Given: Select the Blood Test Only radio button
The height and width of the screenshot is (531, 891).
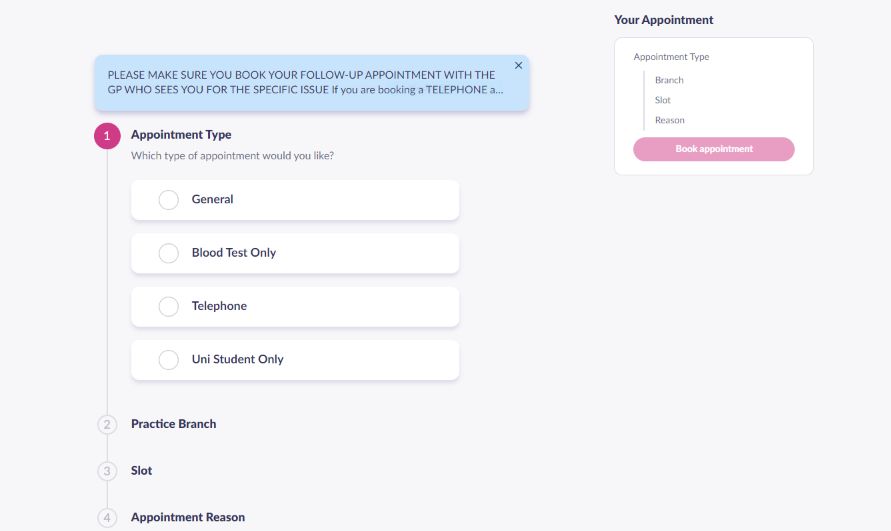Looking at the screenshot, I should (168, 253).
